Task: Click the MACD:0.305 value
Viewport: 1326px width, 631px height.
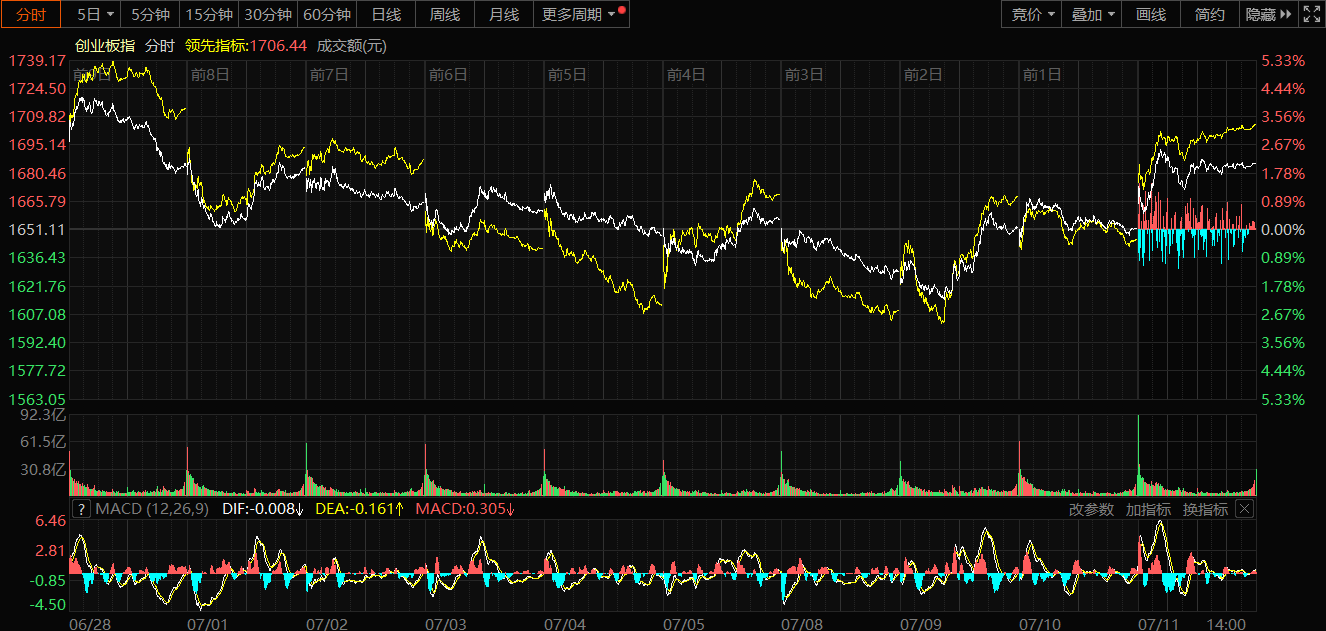Action: tap(465, 509)
